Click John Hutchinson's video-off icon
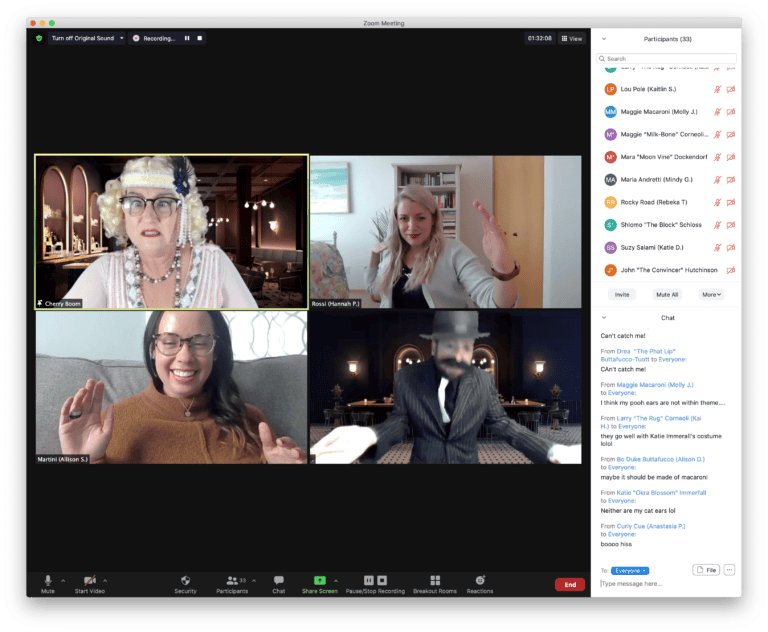Viewport: 768px width, 632px height. point(731,270)
